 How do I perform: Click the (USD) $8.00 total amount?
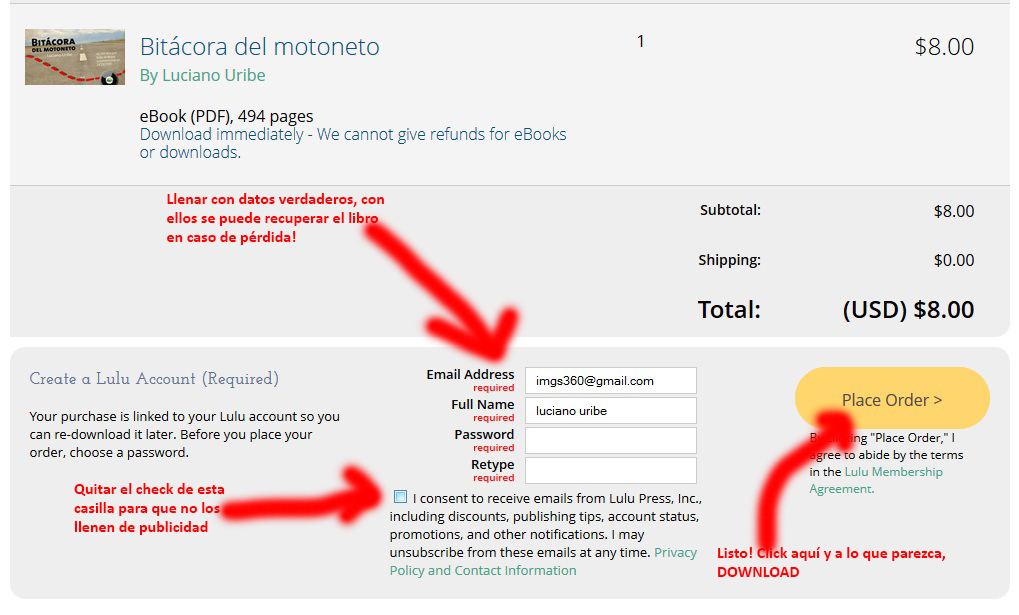(x=908, y=310)
